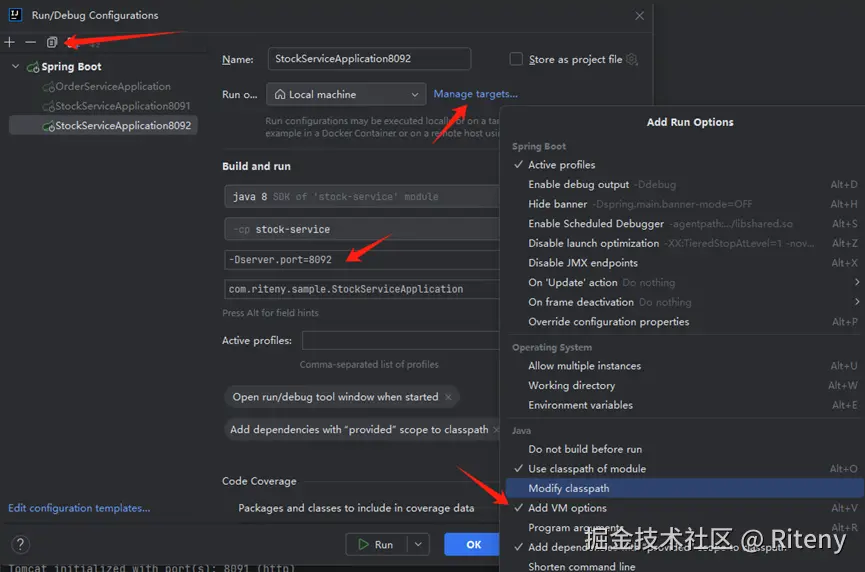Click the home icon in Local machine combo
This screenshot has width=865, height=572.
(280, 94)
